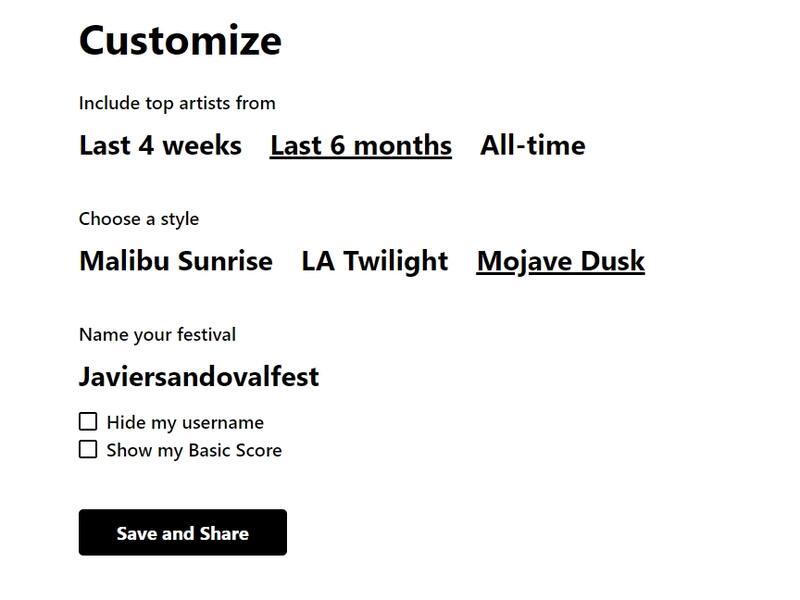Select the LA Twilight style

point(374,262)
